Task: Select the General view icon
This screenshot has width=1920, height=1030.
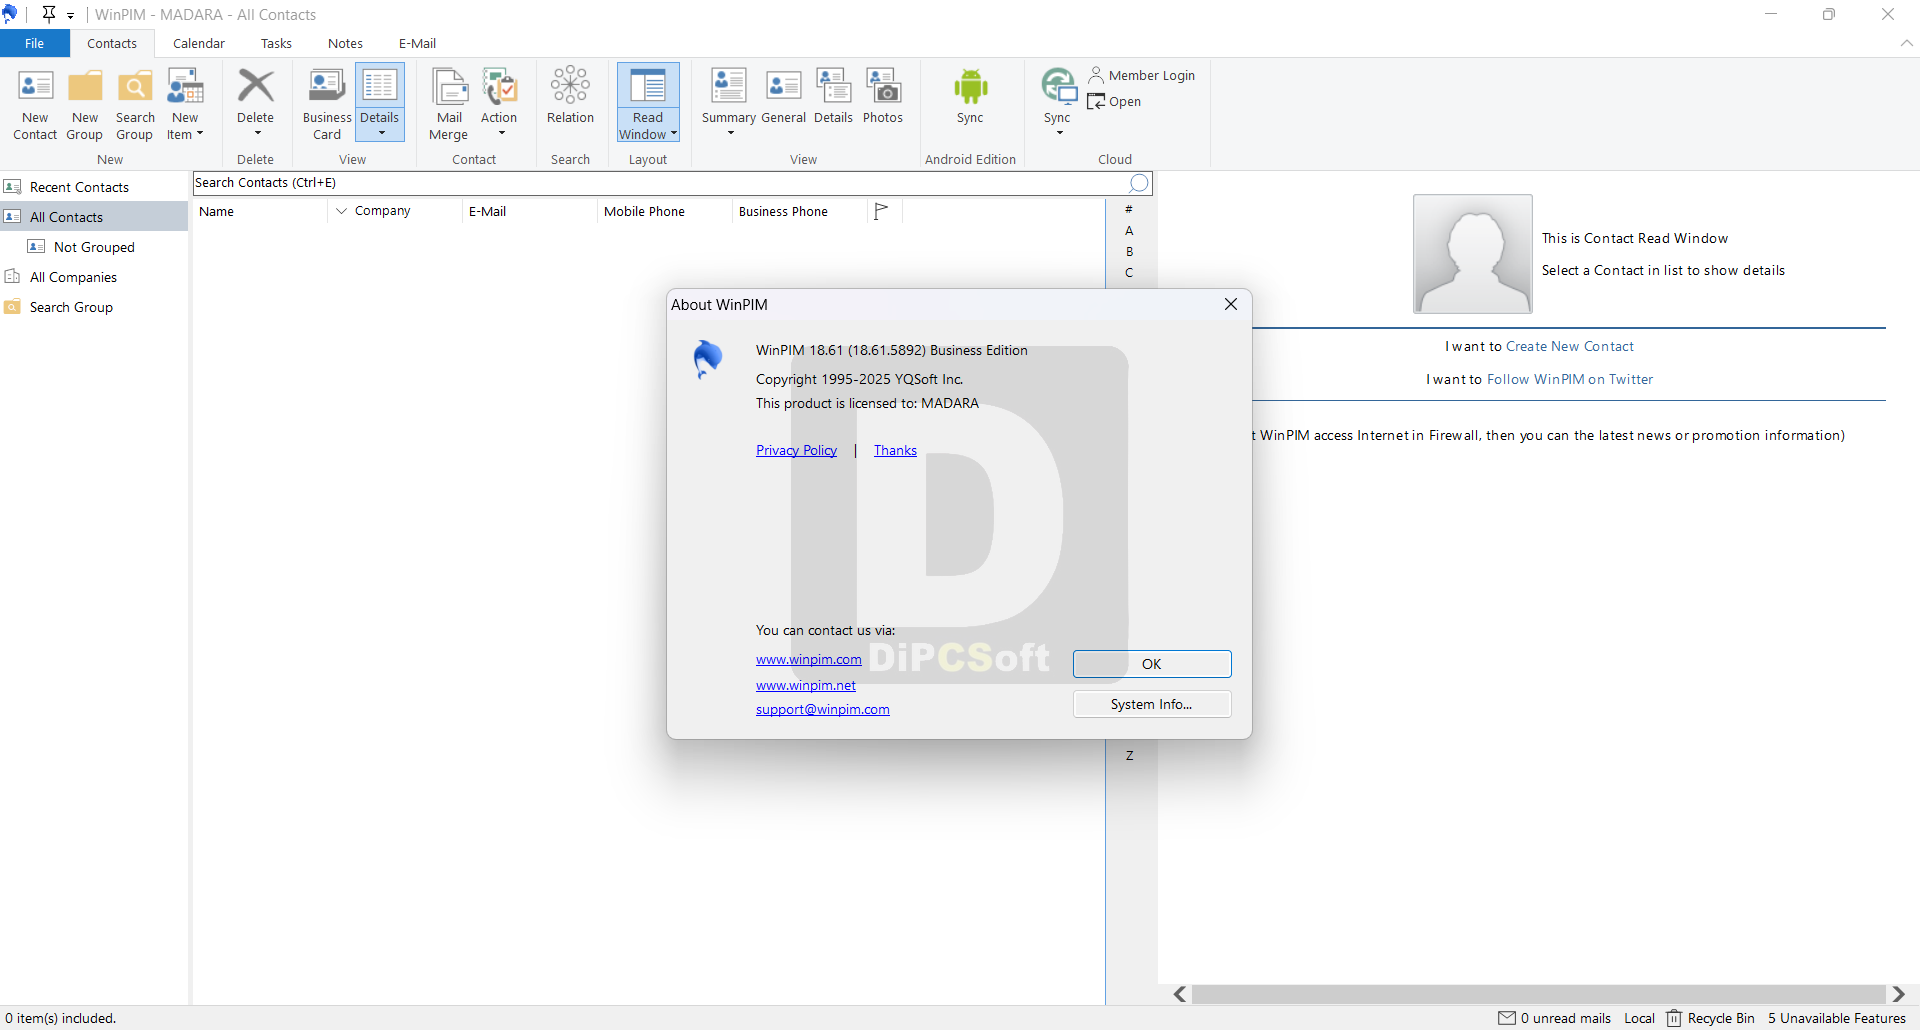Action: click(783, 86)
